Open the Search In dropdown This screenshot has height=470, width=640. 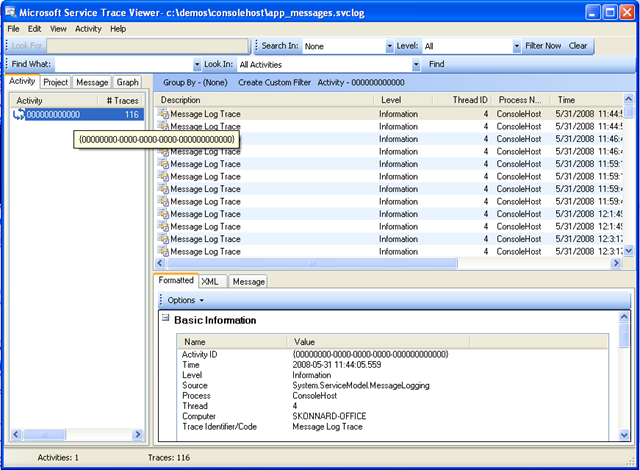[389, 46]
